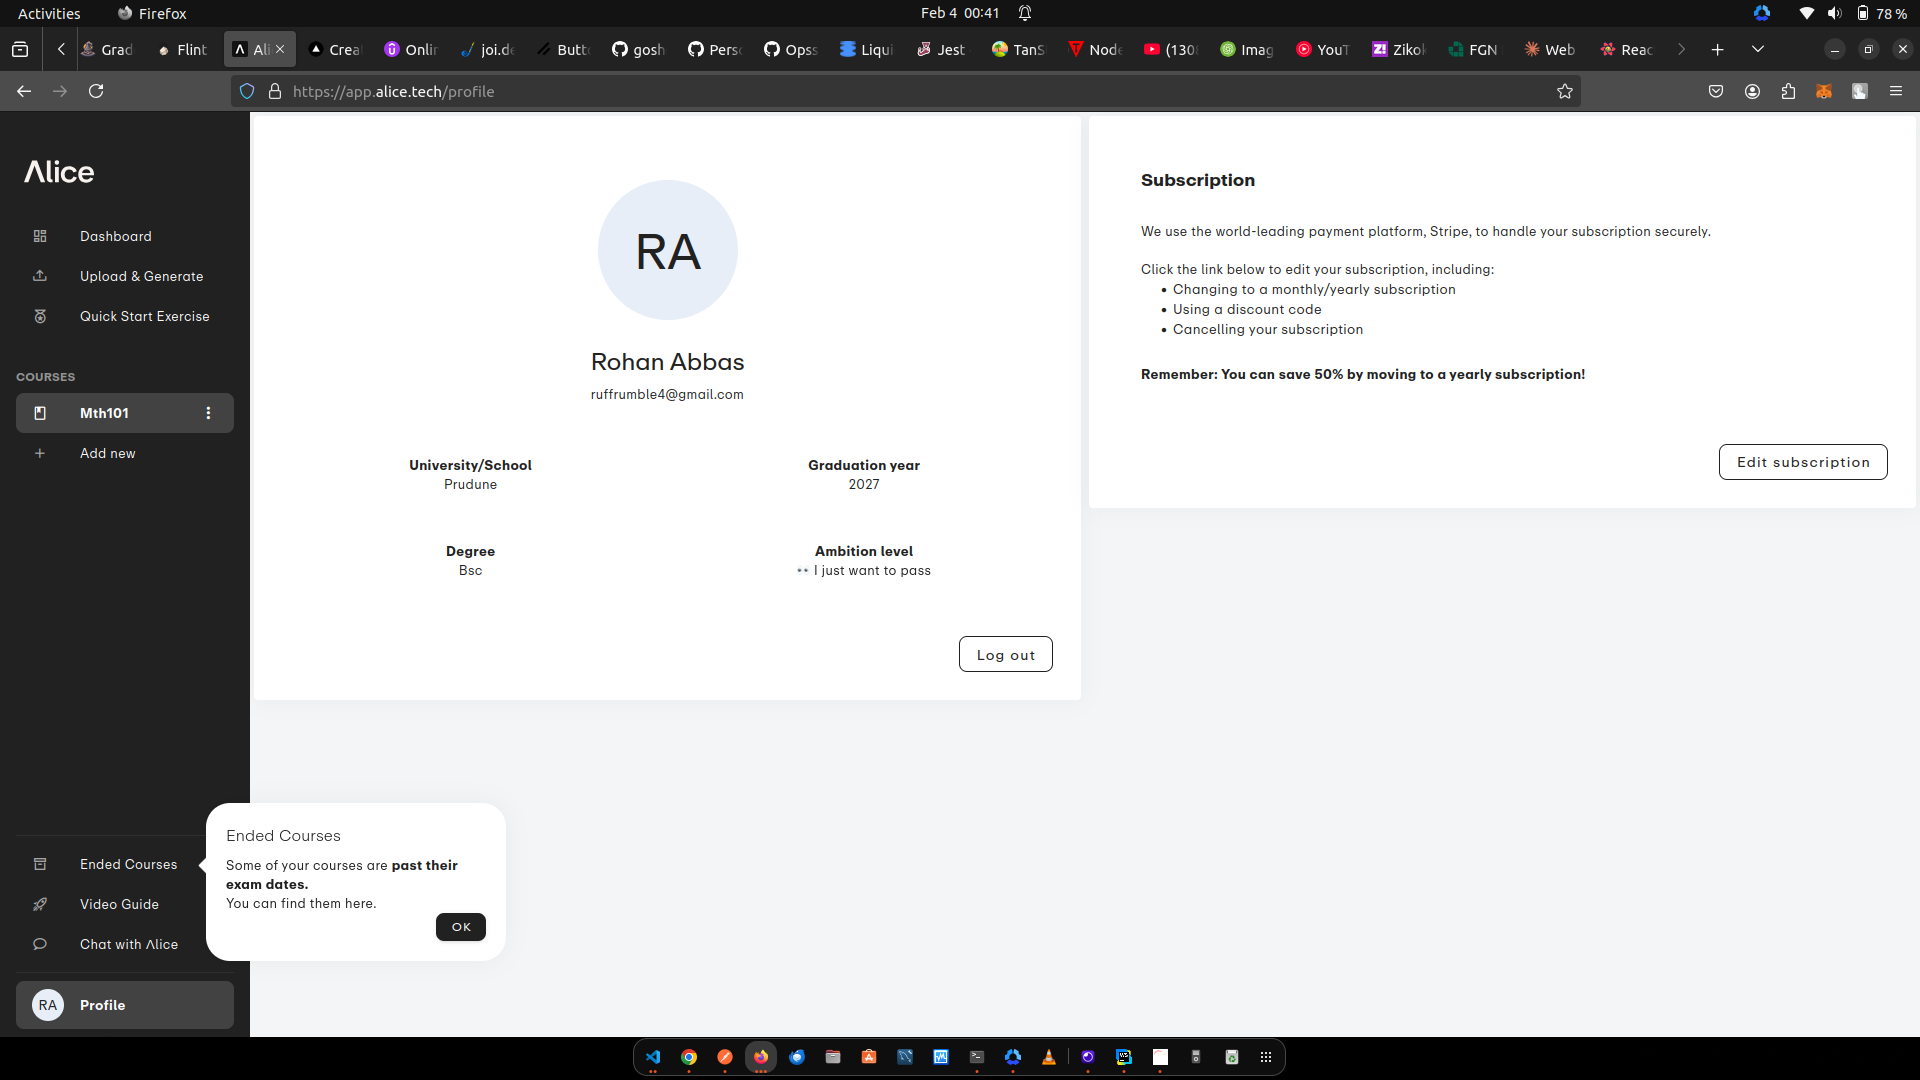This screenshot has height=1080, width=1920.
Task: Open Video Guide rocket icon
Action: point(40,904)
